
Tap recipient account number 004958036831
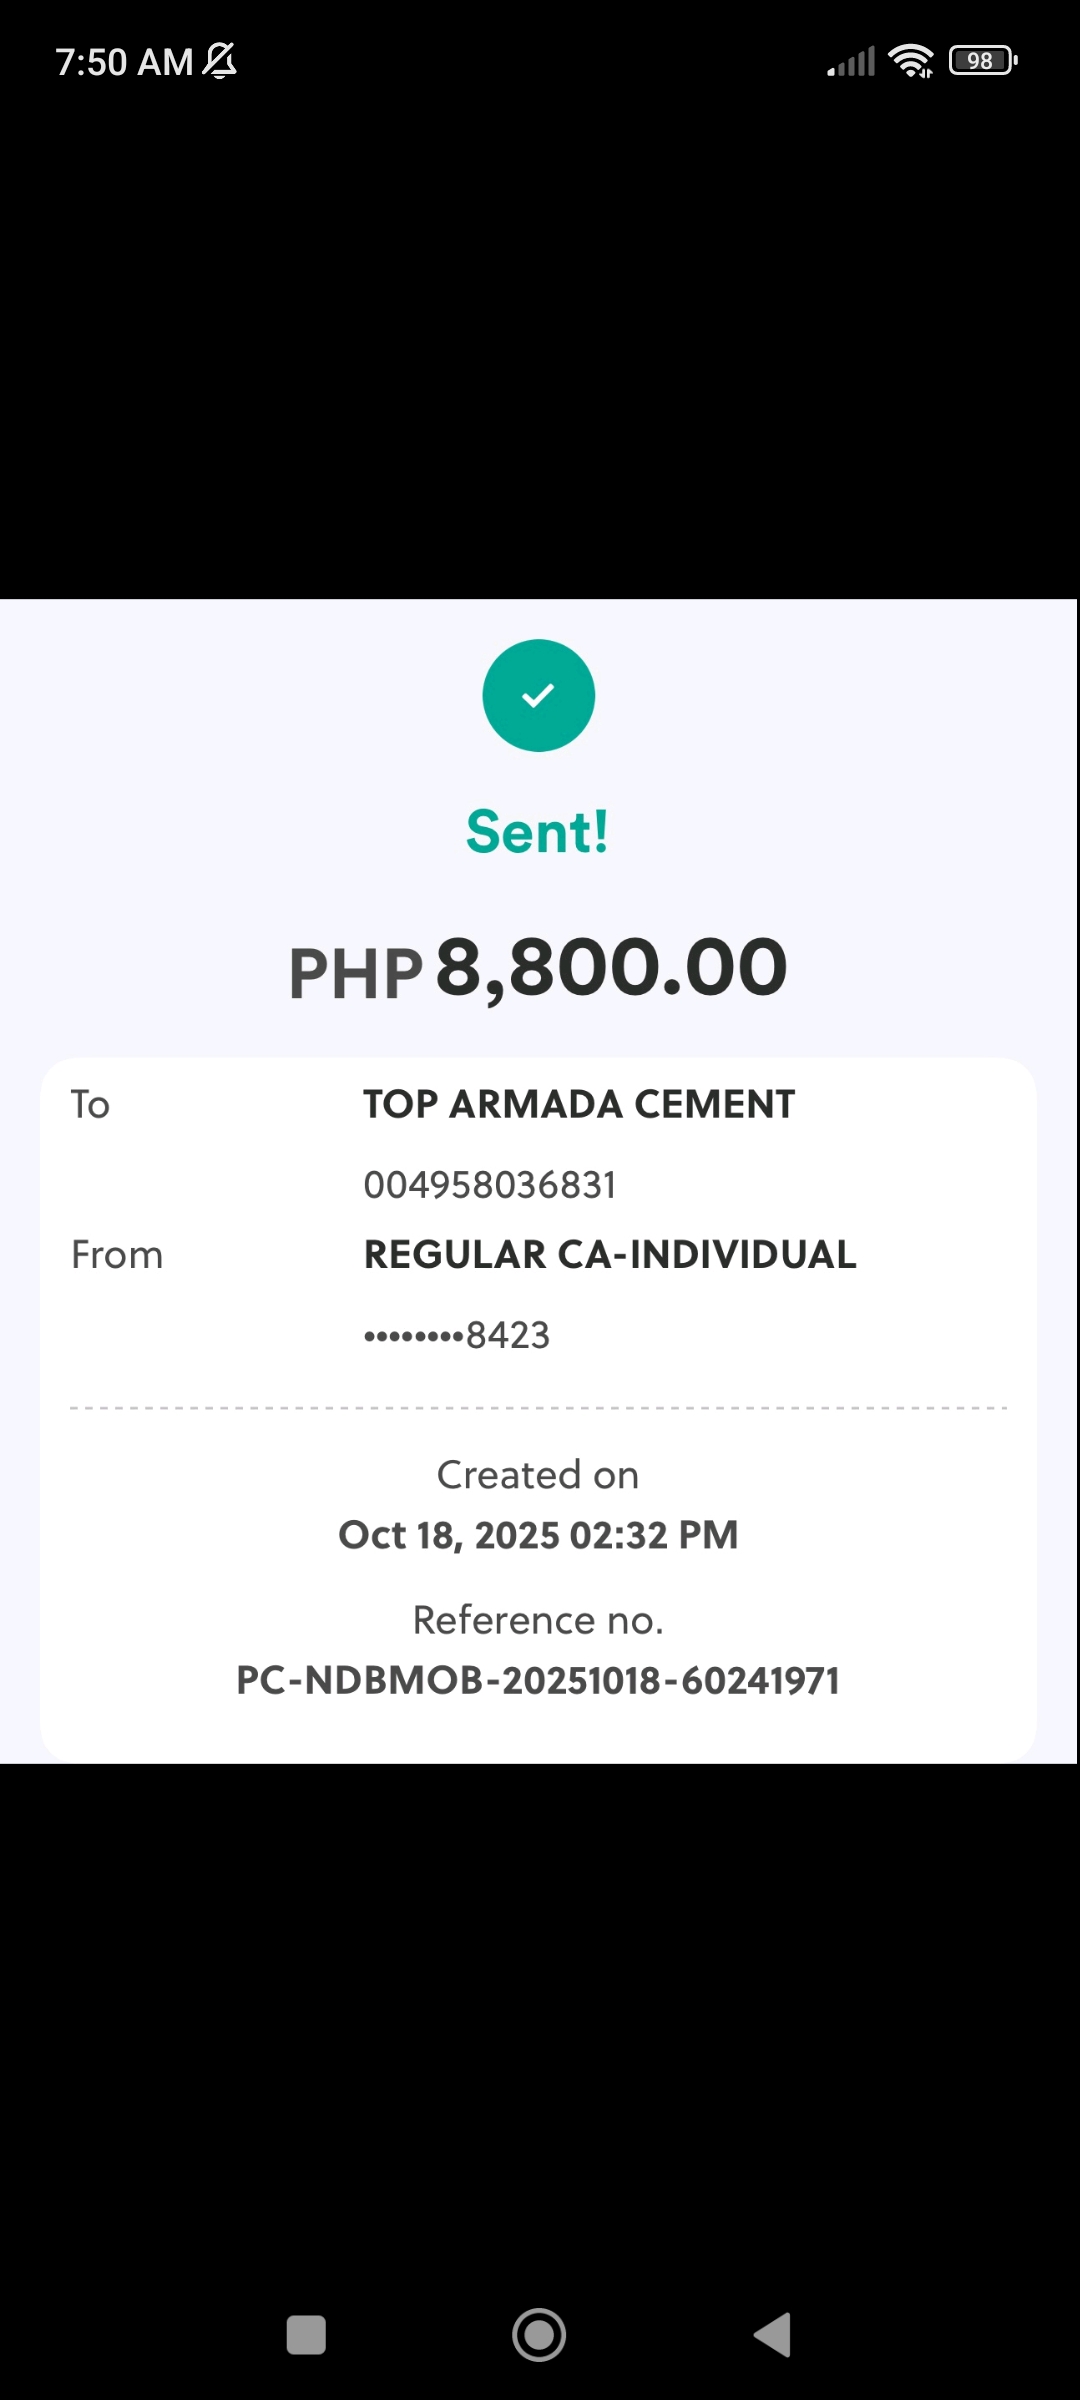pyautogui.click(x=490, y=1185)
